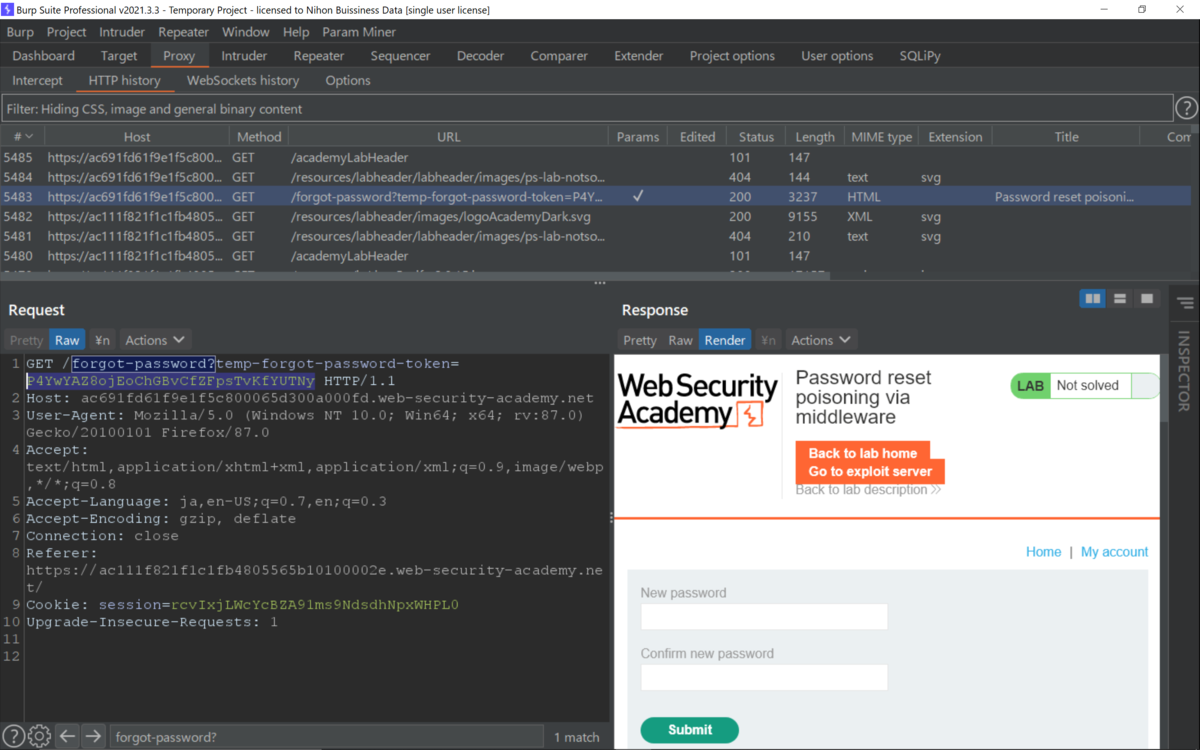Toggle request \n non-printable characters button
Image resolution: width=1200 pixels, height=750 pixels.
102,340
